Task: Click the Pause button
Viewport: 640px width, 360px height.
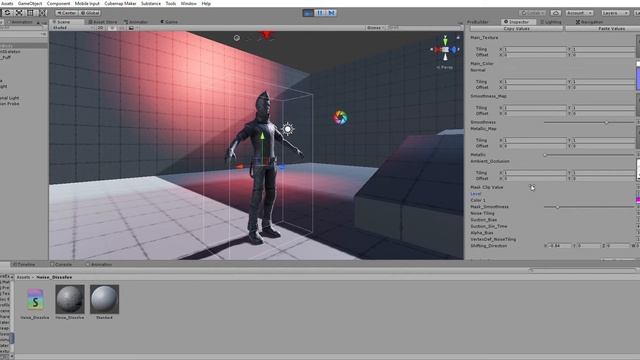Action: tap(320, 13)
